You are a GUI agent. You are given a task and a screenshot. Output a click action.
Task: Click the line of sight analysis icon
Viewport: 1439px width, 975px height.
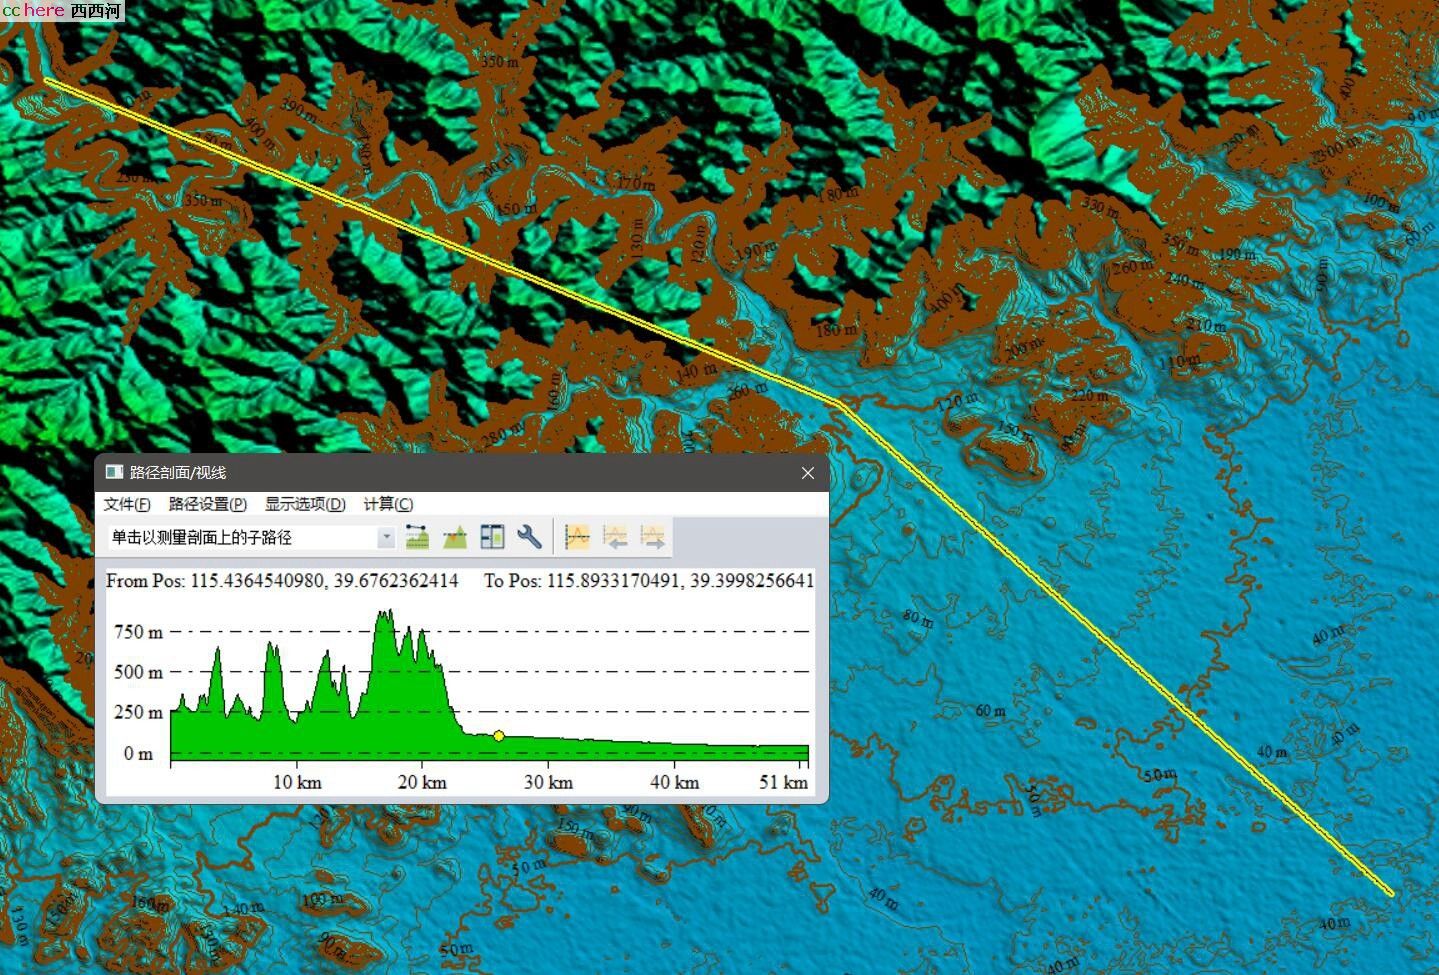point(417,537)
